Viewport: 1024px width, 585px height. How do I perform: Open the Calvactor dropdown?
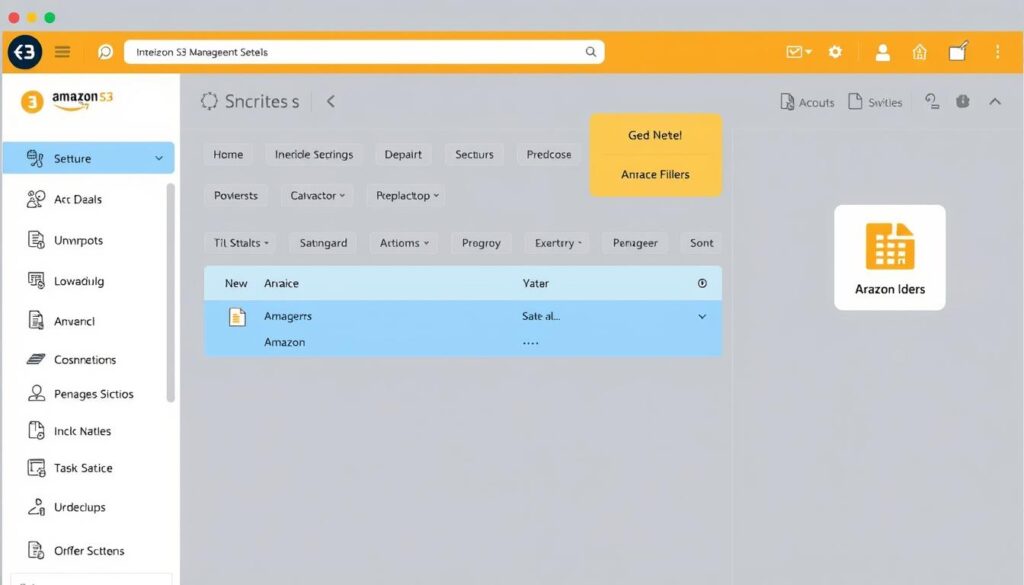317,195
